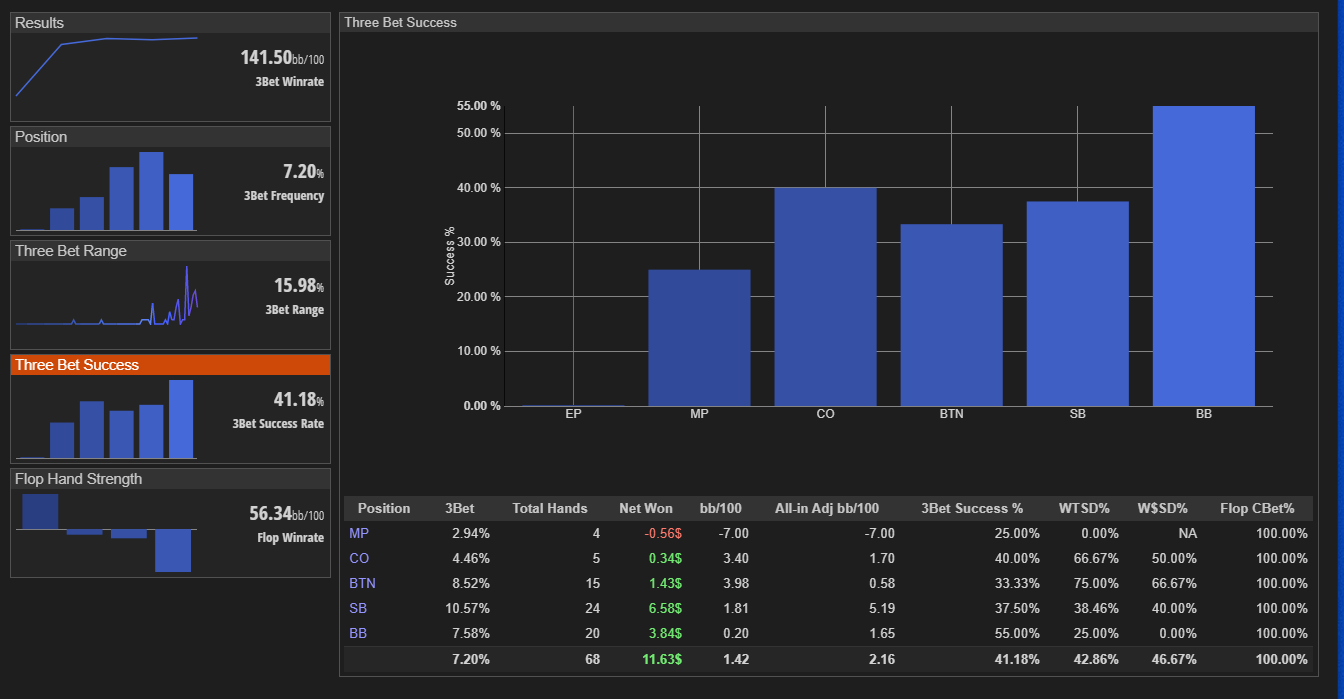The height and width of the screenshot is (699, 1344).
Task: Select the Position 3Bet Frequency panel
Action: pos(170,181)
